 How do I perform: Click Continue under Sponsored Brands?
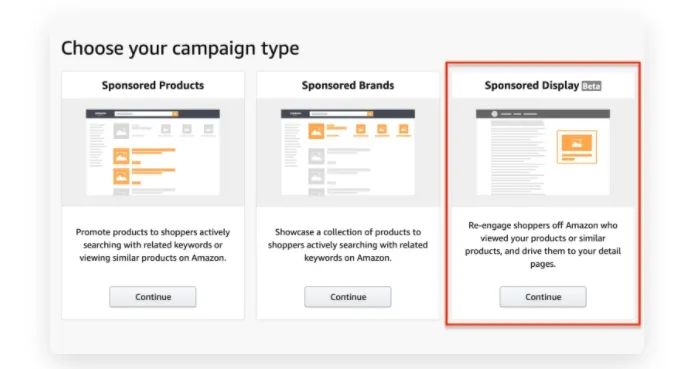(x=348, y=297)
